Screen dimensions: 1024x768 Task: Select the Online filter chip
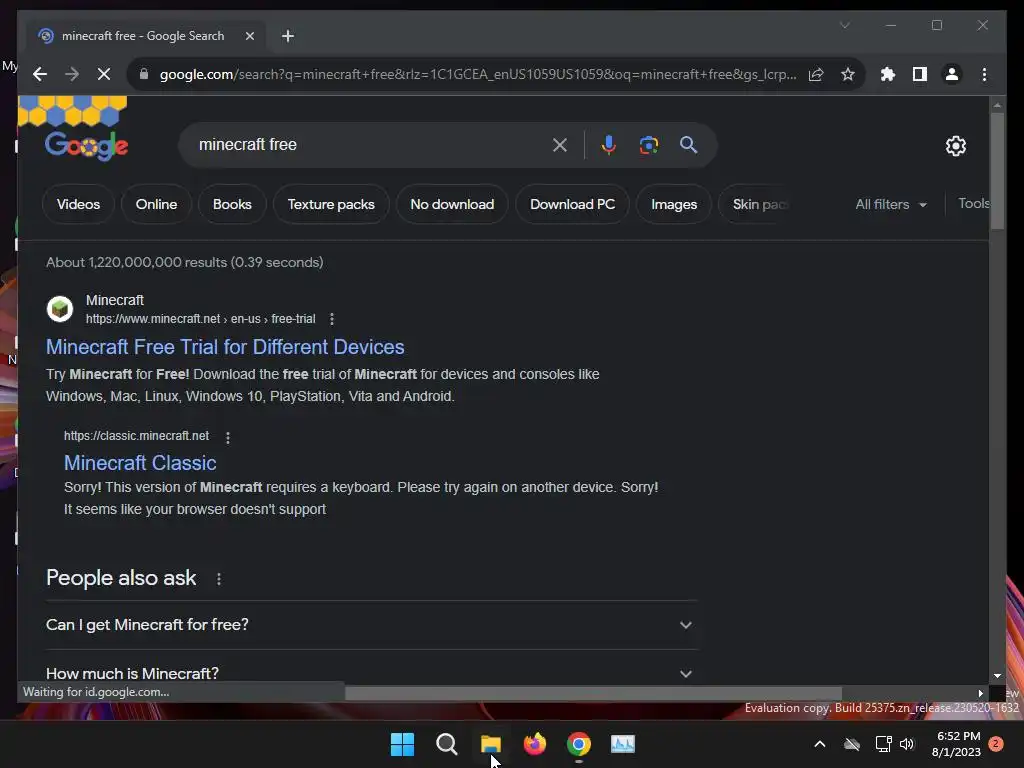pyautogui.click(x=156, y=204)
